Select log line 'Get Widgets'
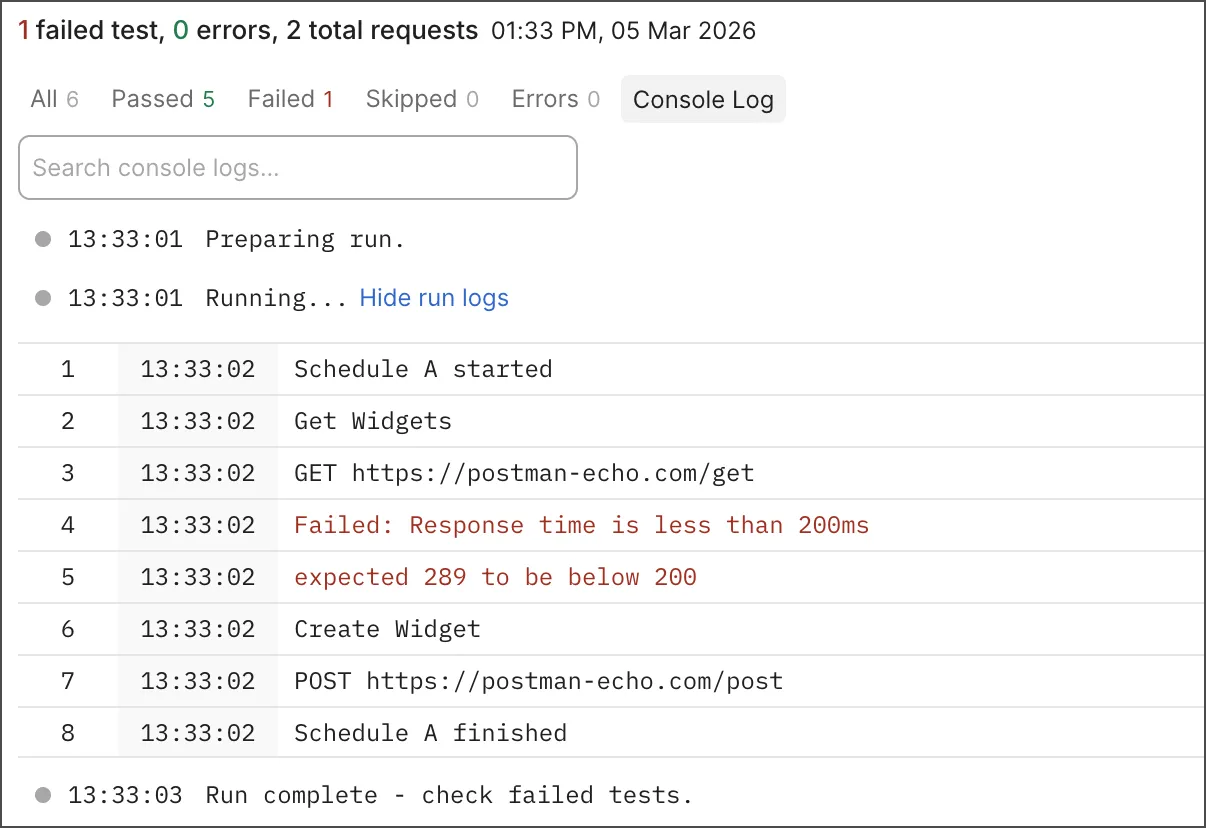Viewport: 1206px width, 828px height. coord(373,421)
